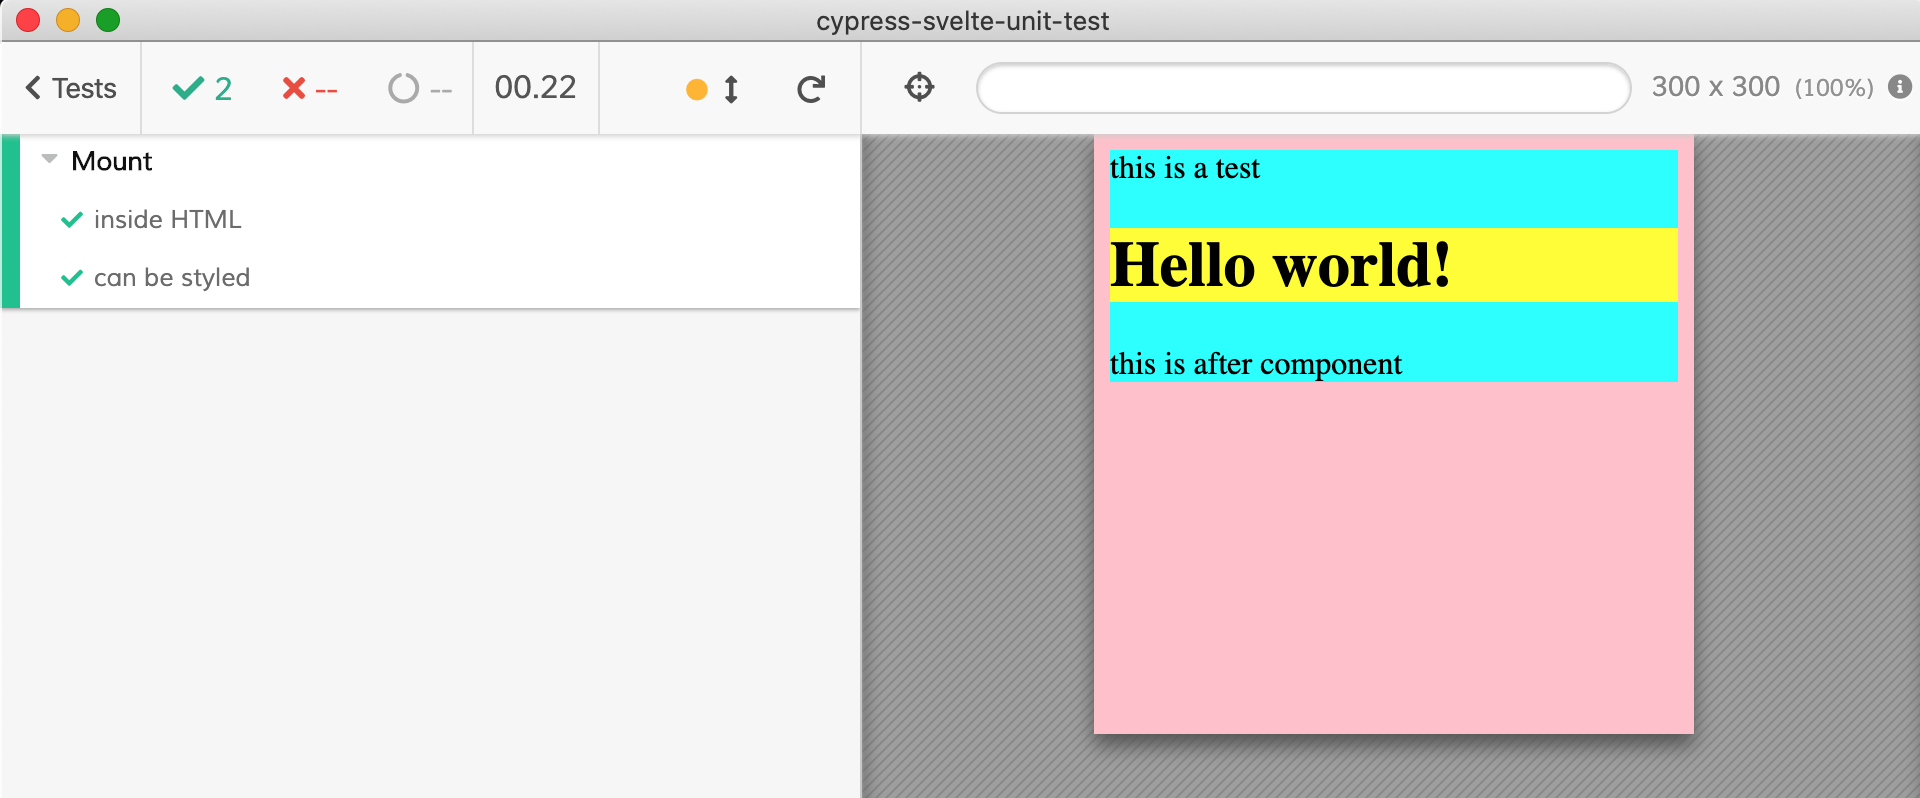Focus the URL address bar field
Image resolution: width=1920 pixels, height=798 pixels.
1303,88
